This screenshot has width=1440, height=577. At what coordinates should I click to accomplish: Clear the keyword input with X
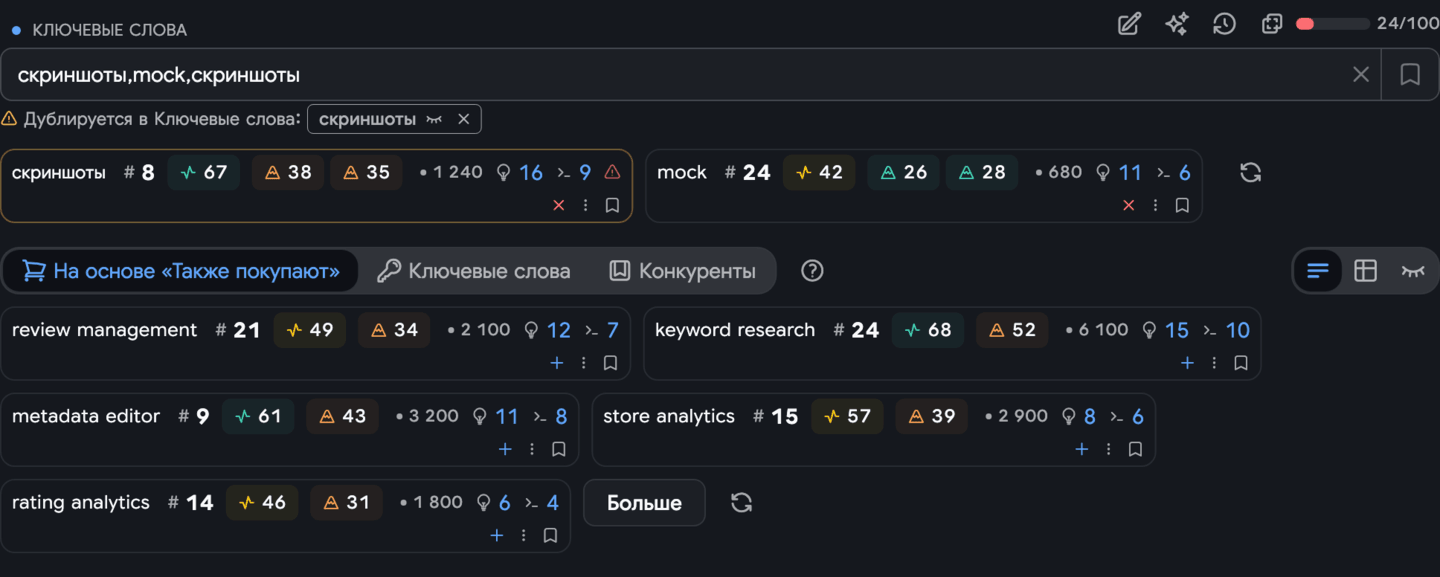coord(1361,74)
